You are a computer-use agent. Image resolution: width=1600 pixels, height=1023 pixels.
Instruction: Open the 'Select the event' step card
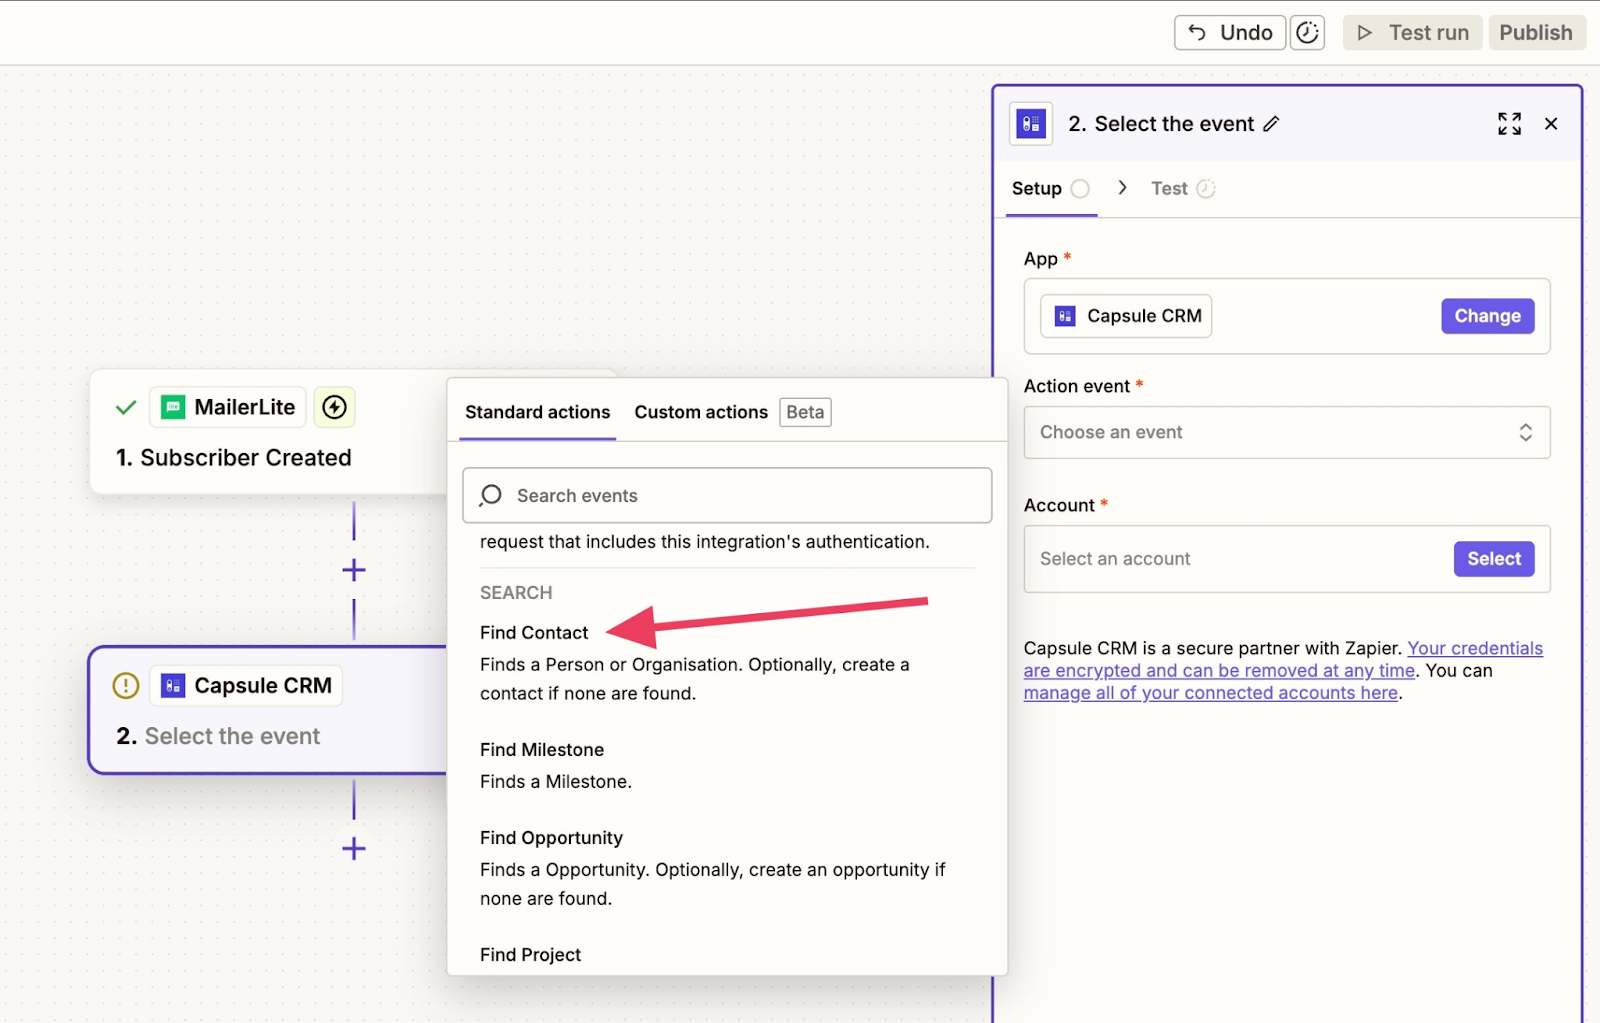268,710
